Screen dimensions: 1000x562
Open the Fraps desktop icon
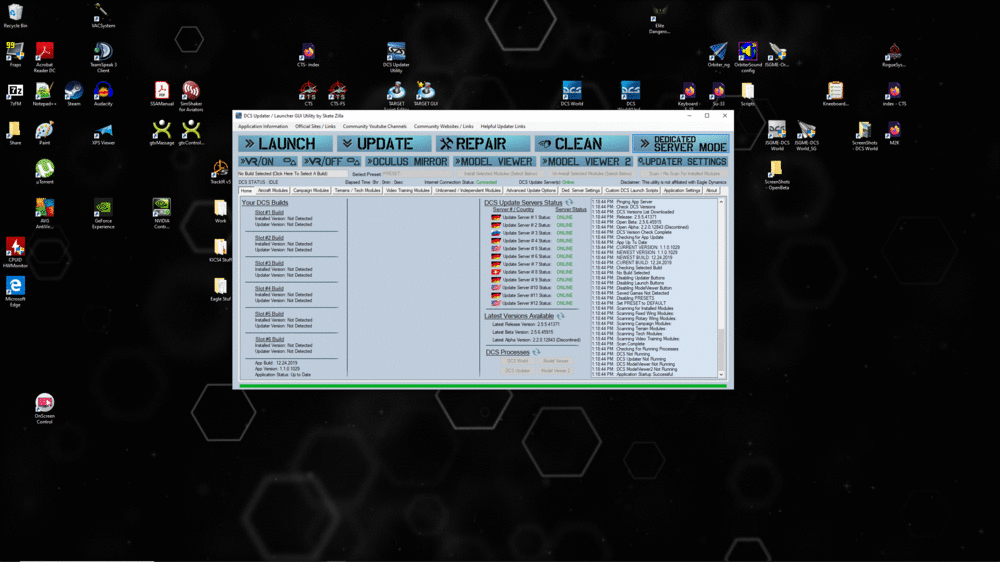coord(15,55)
